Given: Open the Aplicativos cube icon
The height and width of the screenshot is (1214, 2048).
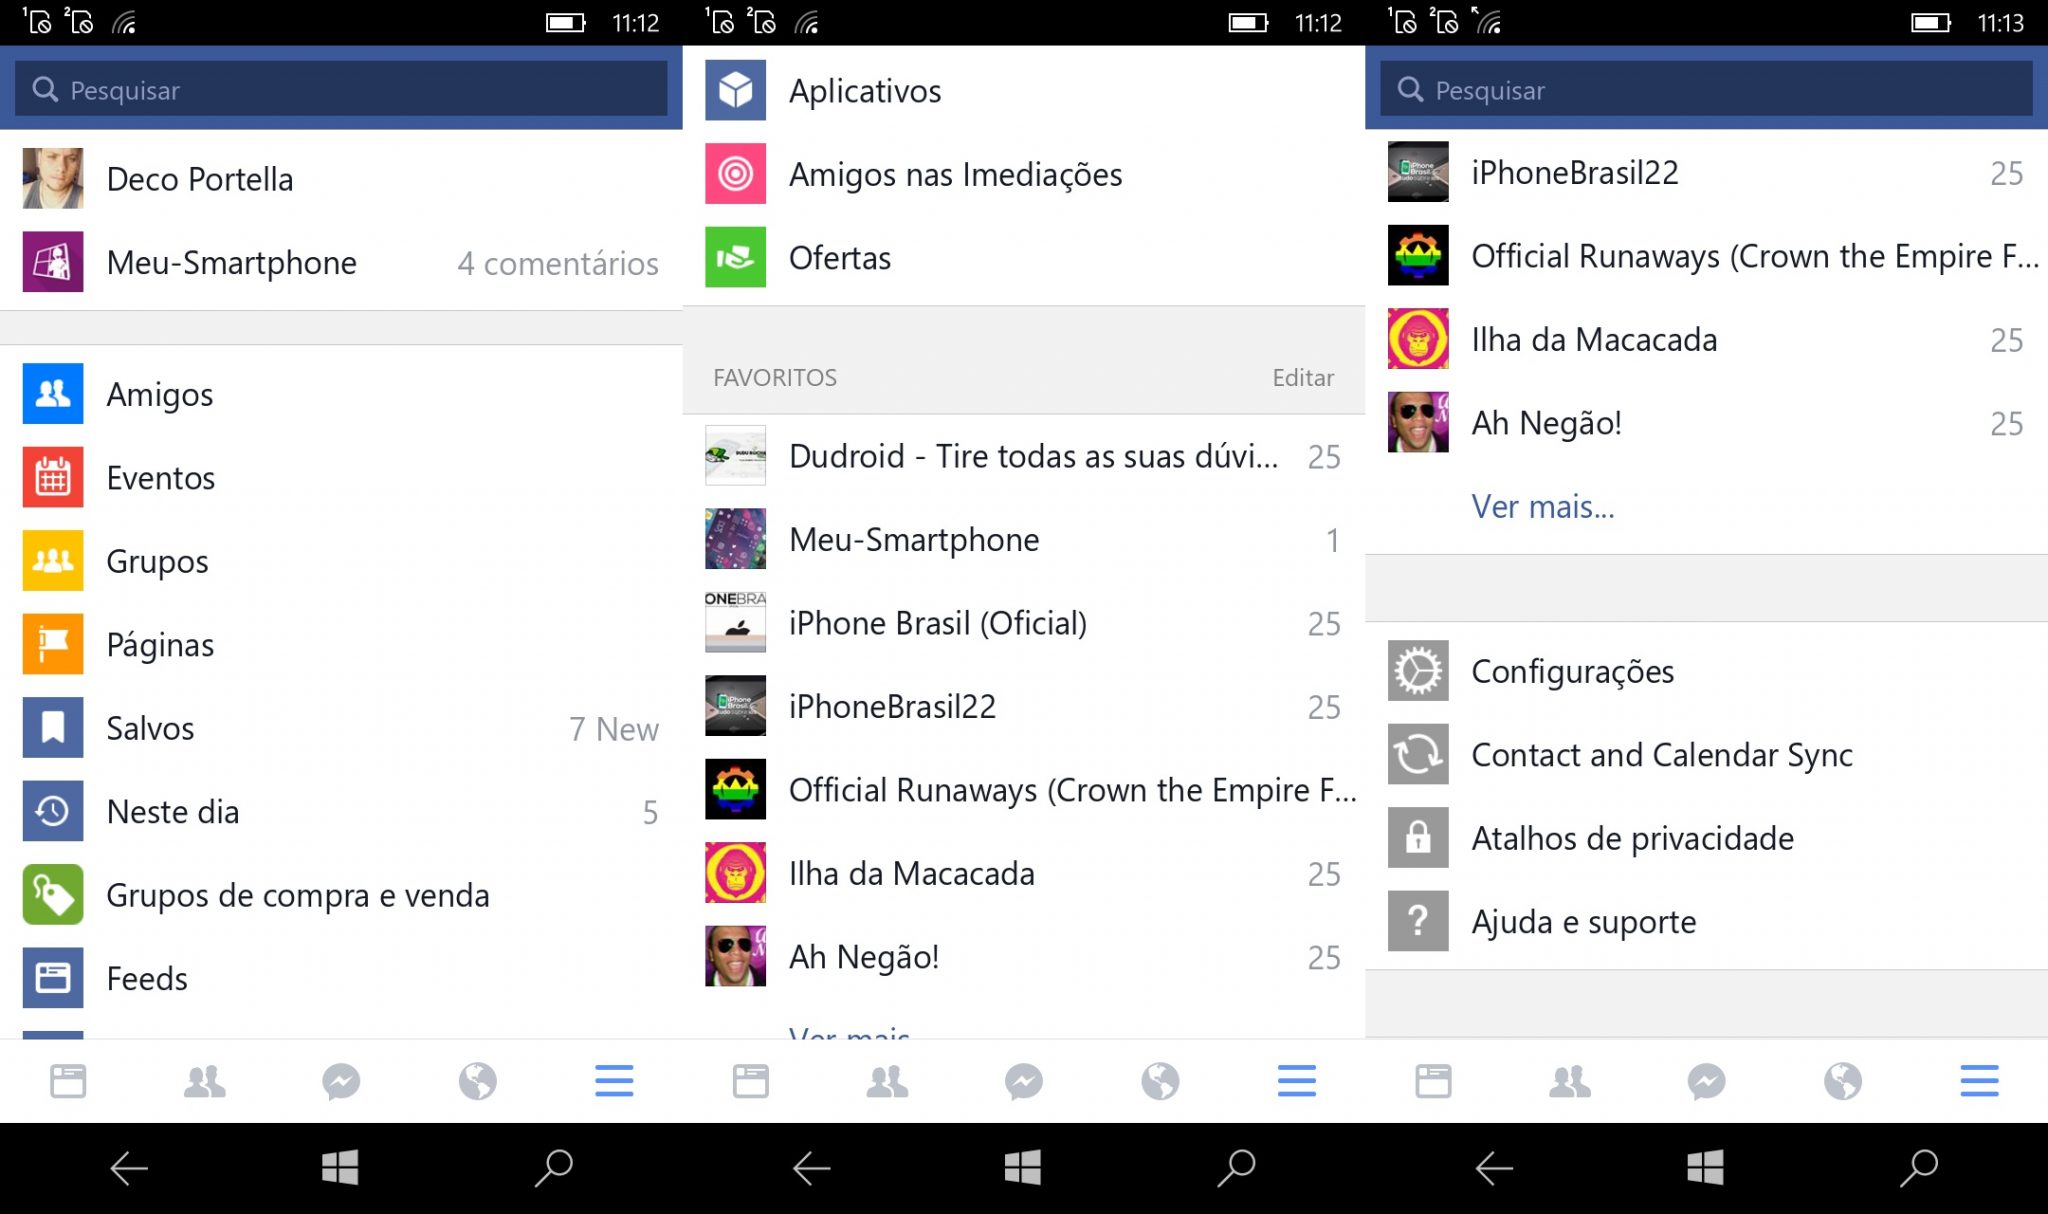Looking at the screenshot, I should pos(735,90).
